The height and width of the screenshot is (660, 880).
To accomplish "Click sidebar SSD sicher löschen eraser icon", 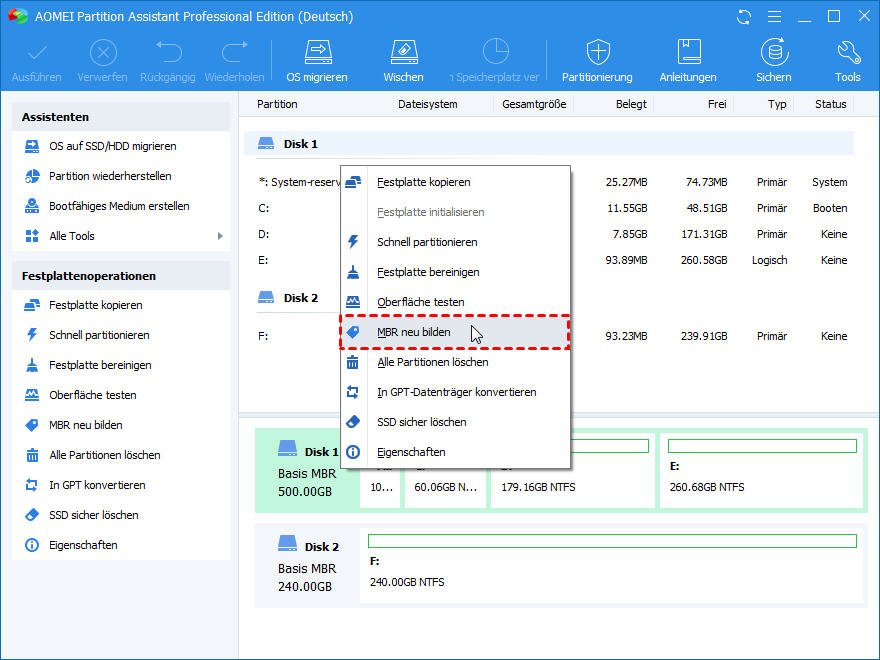I will [x=32, y=515].
